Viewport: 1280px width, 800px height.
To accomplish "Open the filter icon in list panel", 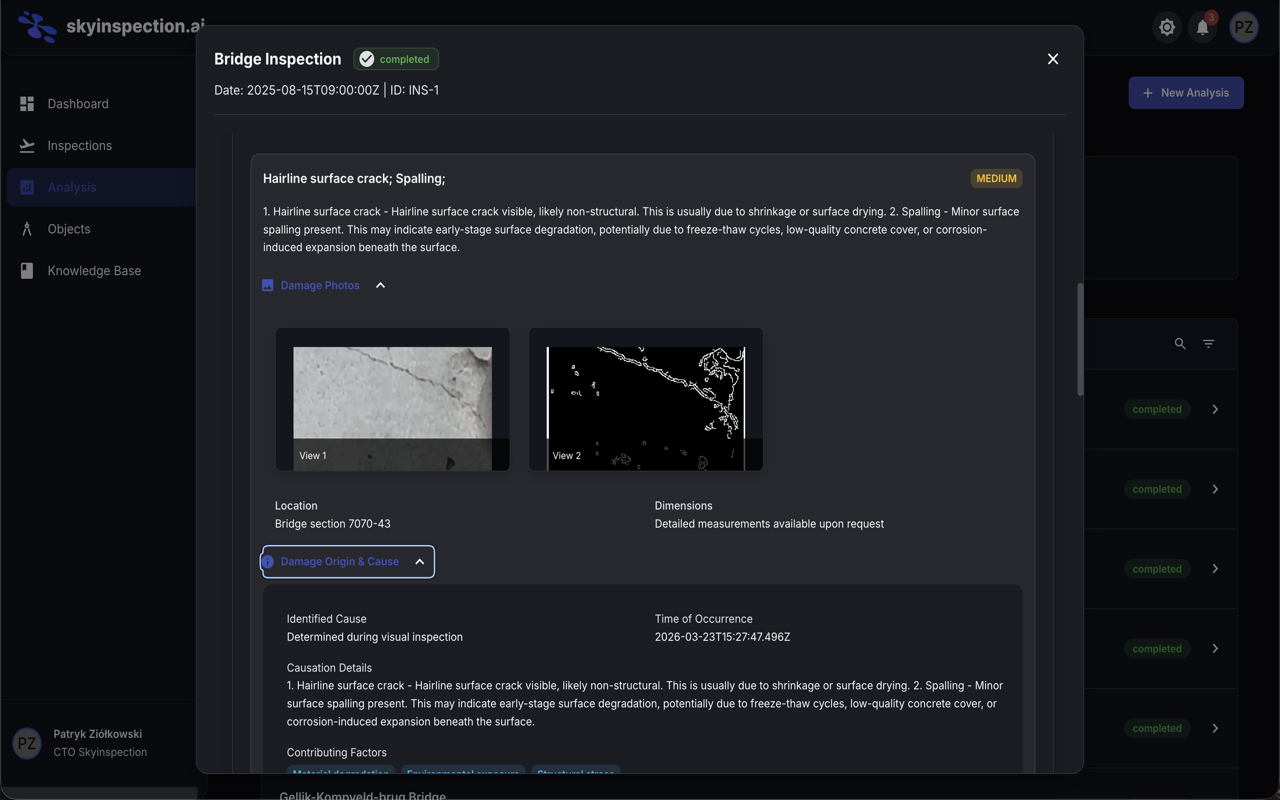I will click(1209, 344).
